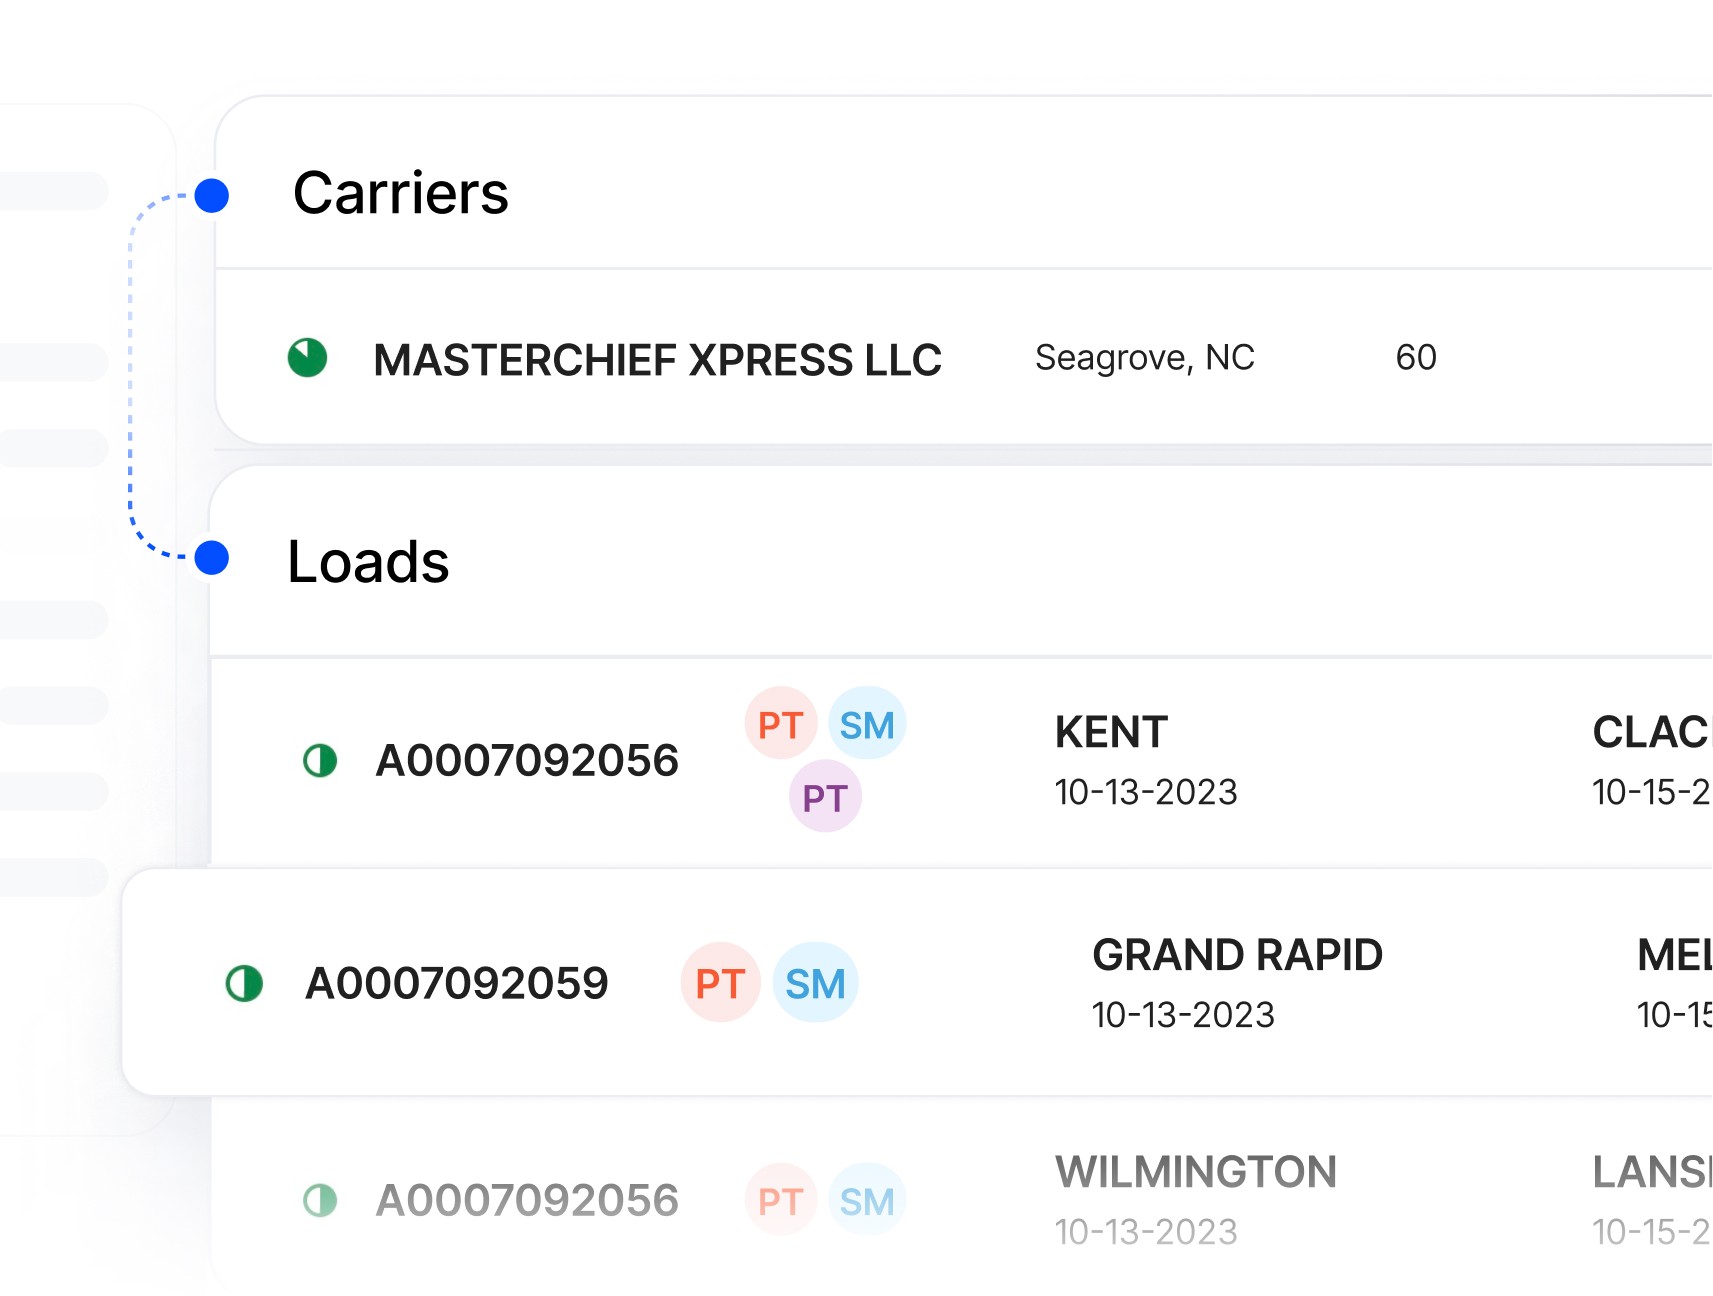Select the red PT badge on the KENT load
1713x1296 pixels.
[x=781, y=723]
